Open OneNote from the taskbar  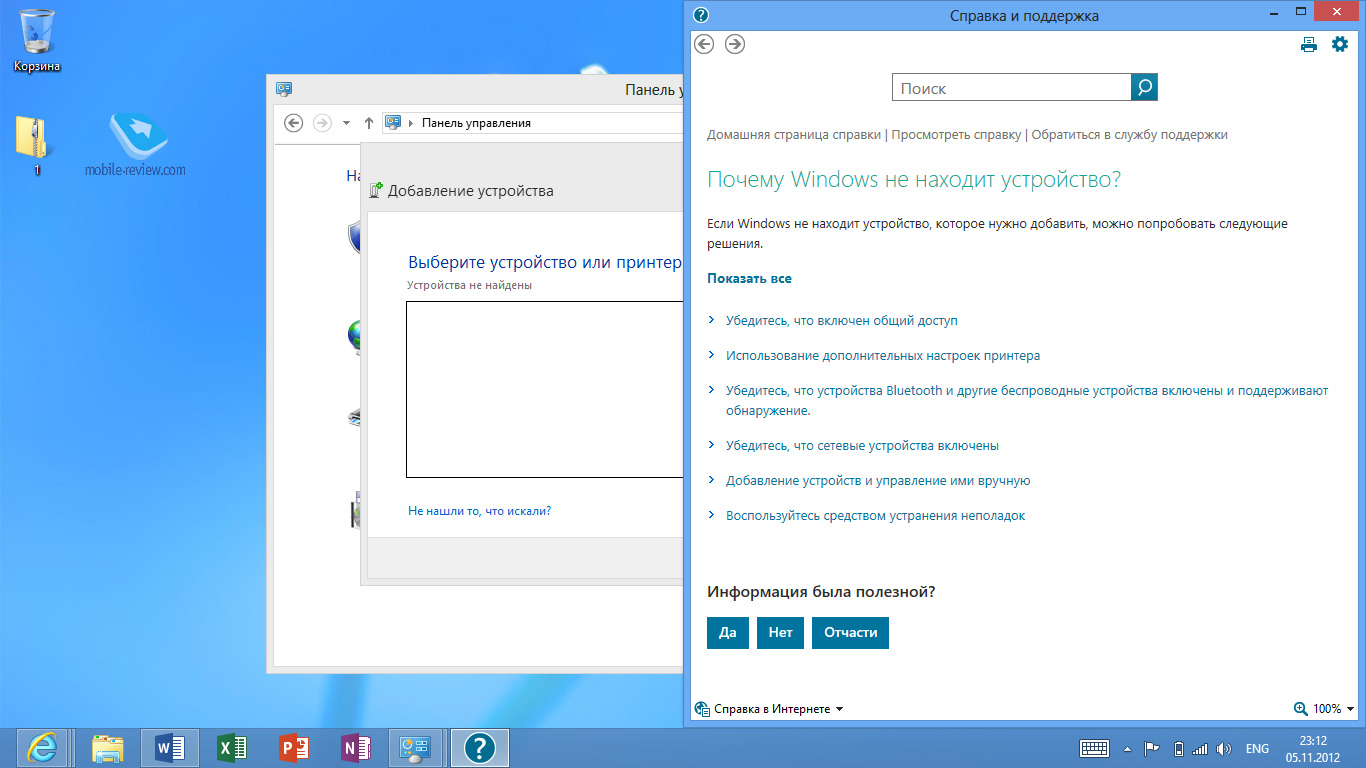[355, 747]
